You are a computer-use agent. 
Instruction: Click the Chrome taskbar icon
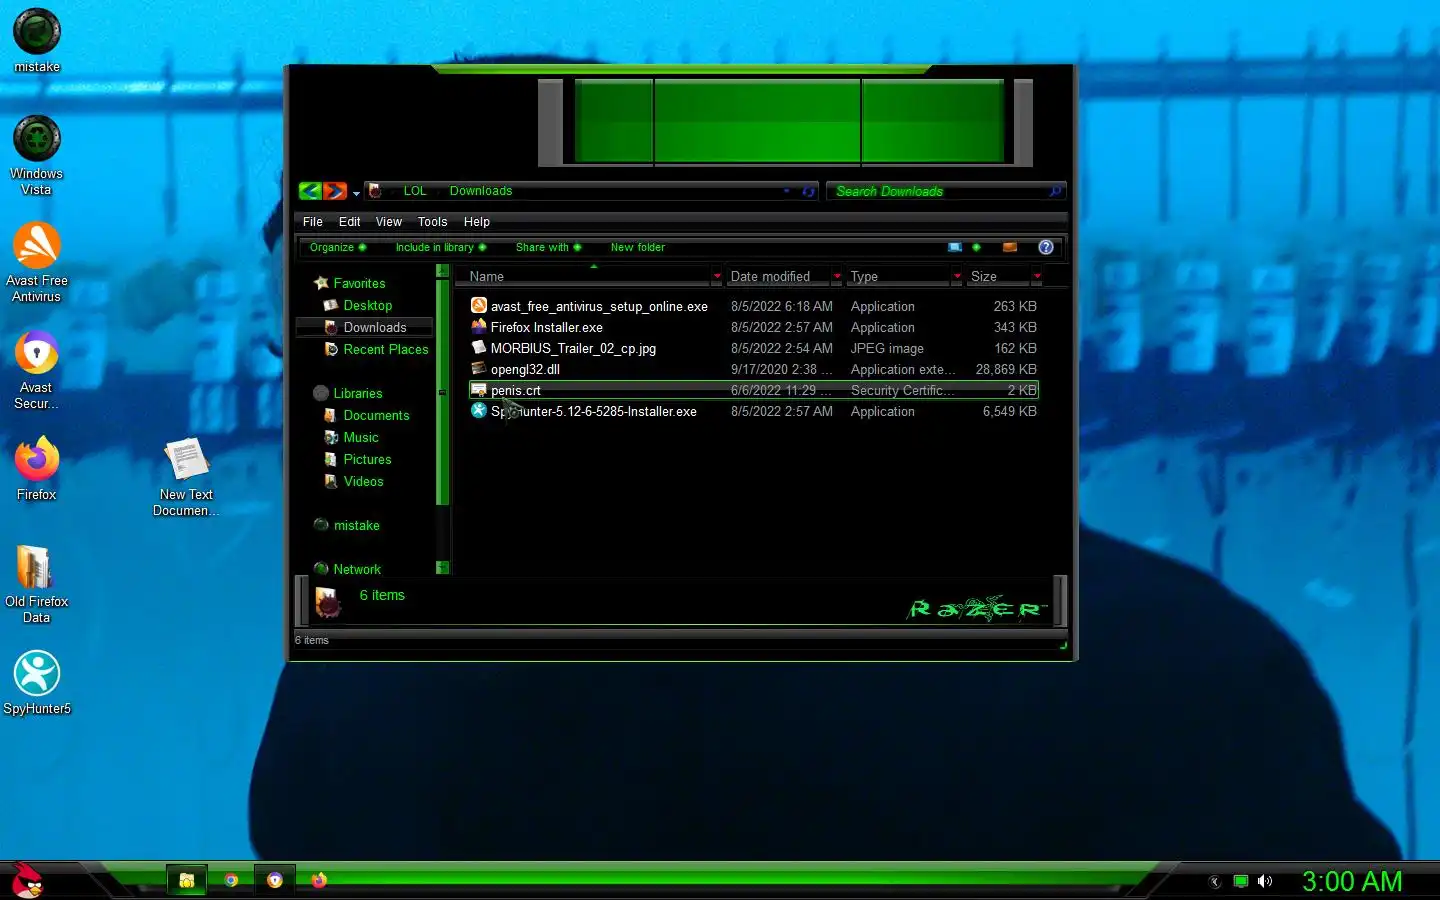click(231, 880)
